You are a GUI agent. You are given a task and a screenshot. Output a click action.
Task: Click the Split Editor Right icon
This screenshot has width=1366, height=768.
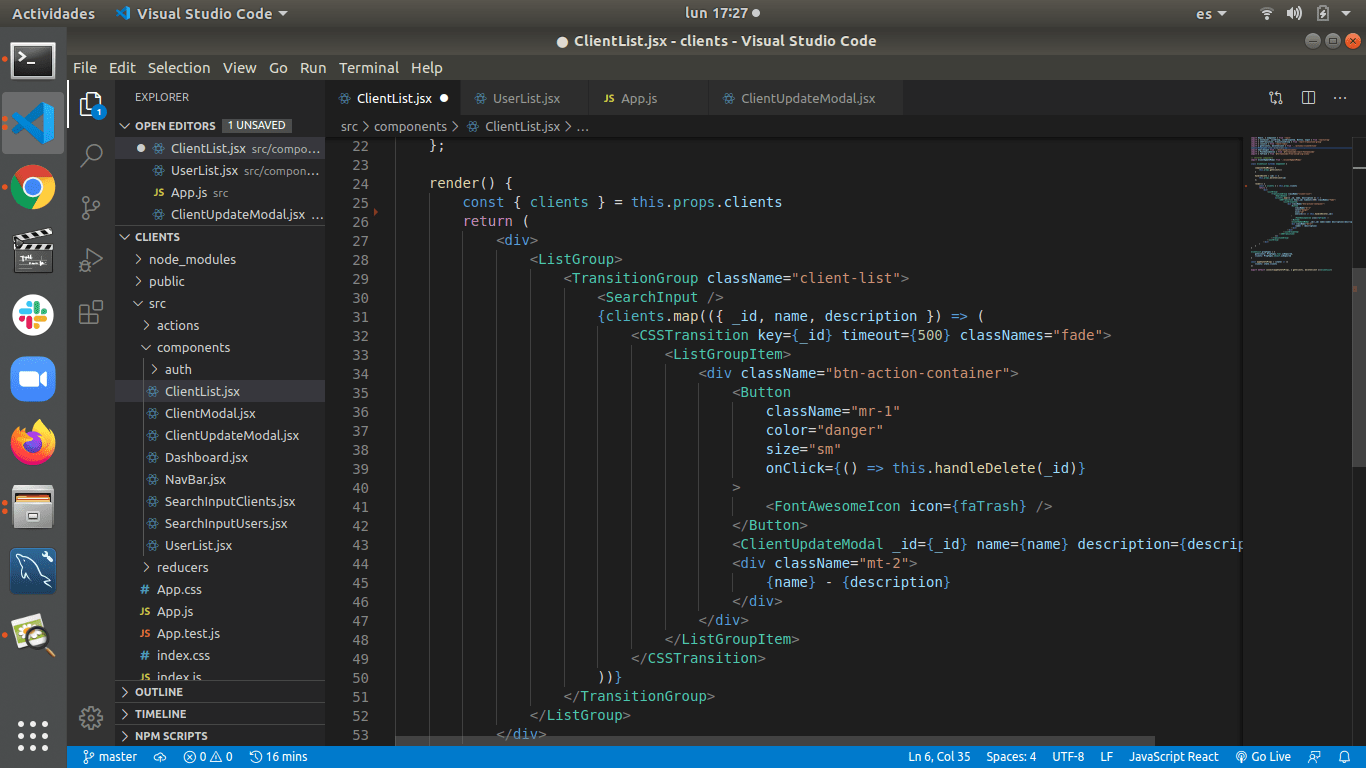tap(1308, 98)
